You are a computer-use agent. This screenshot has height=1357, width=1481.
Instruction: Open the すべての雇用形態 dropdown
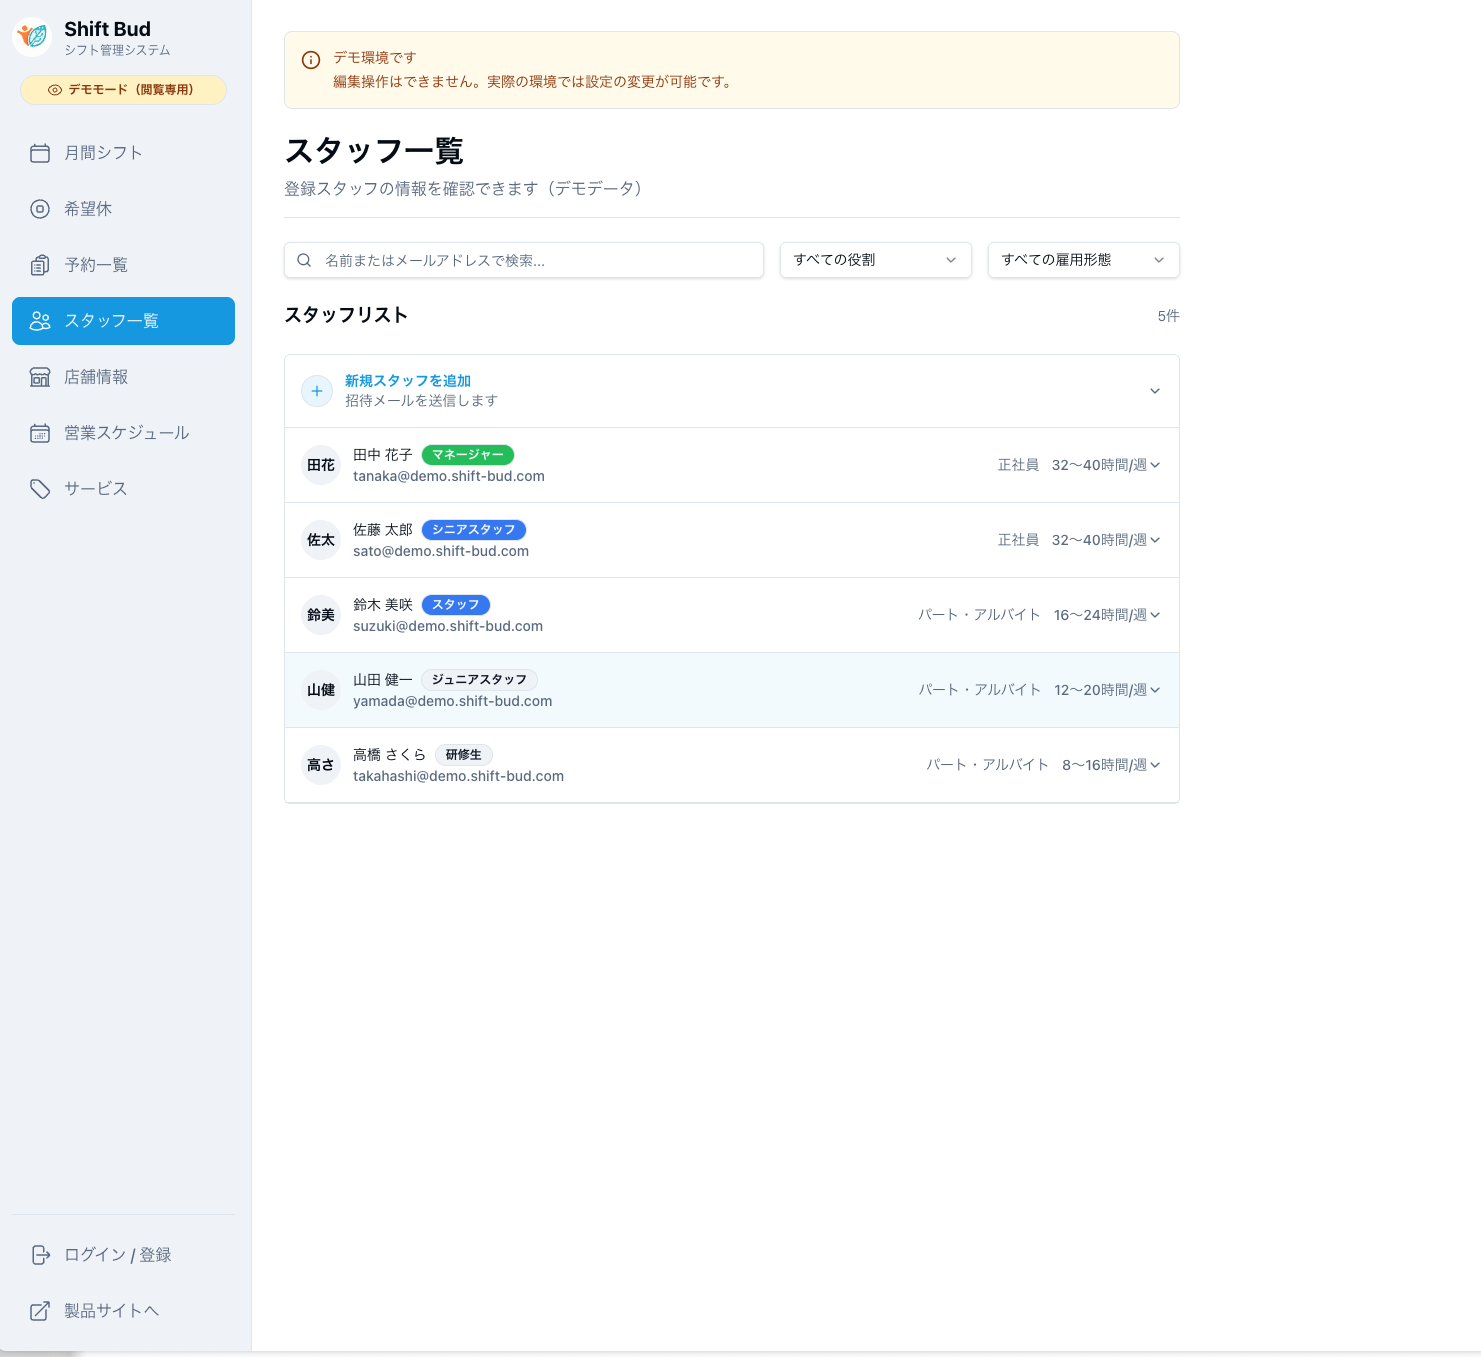pos(1083,260)
